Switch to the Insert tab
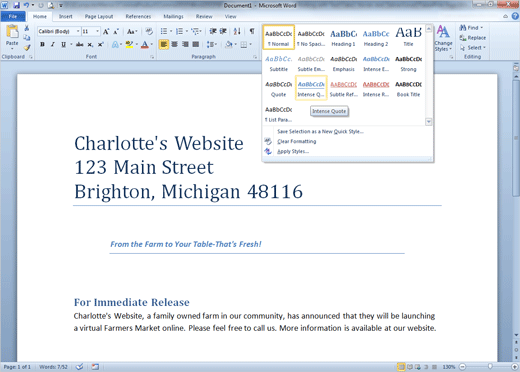 tap(66, 16)
